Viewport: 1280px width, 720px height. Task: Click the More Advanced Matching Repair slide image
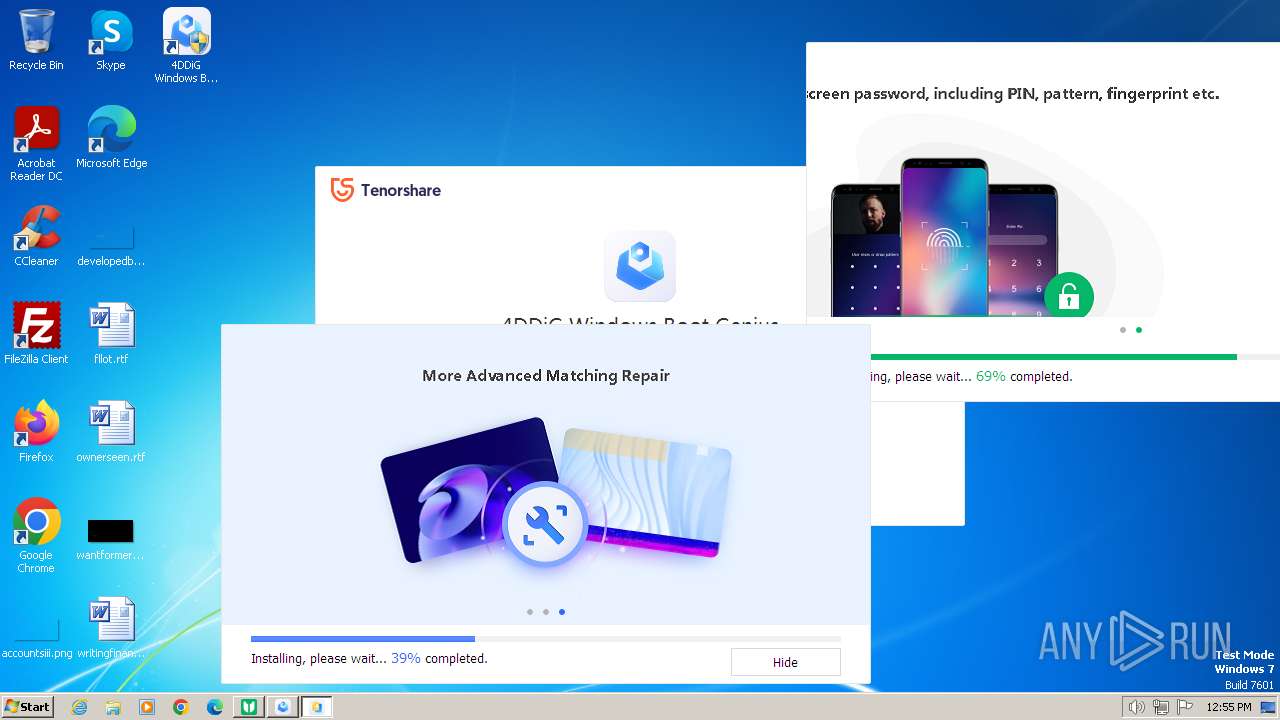556,493
